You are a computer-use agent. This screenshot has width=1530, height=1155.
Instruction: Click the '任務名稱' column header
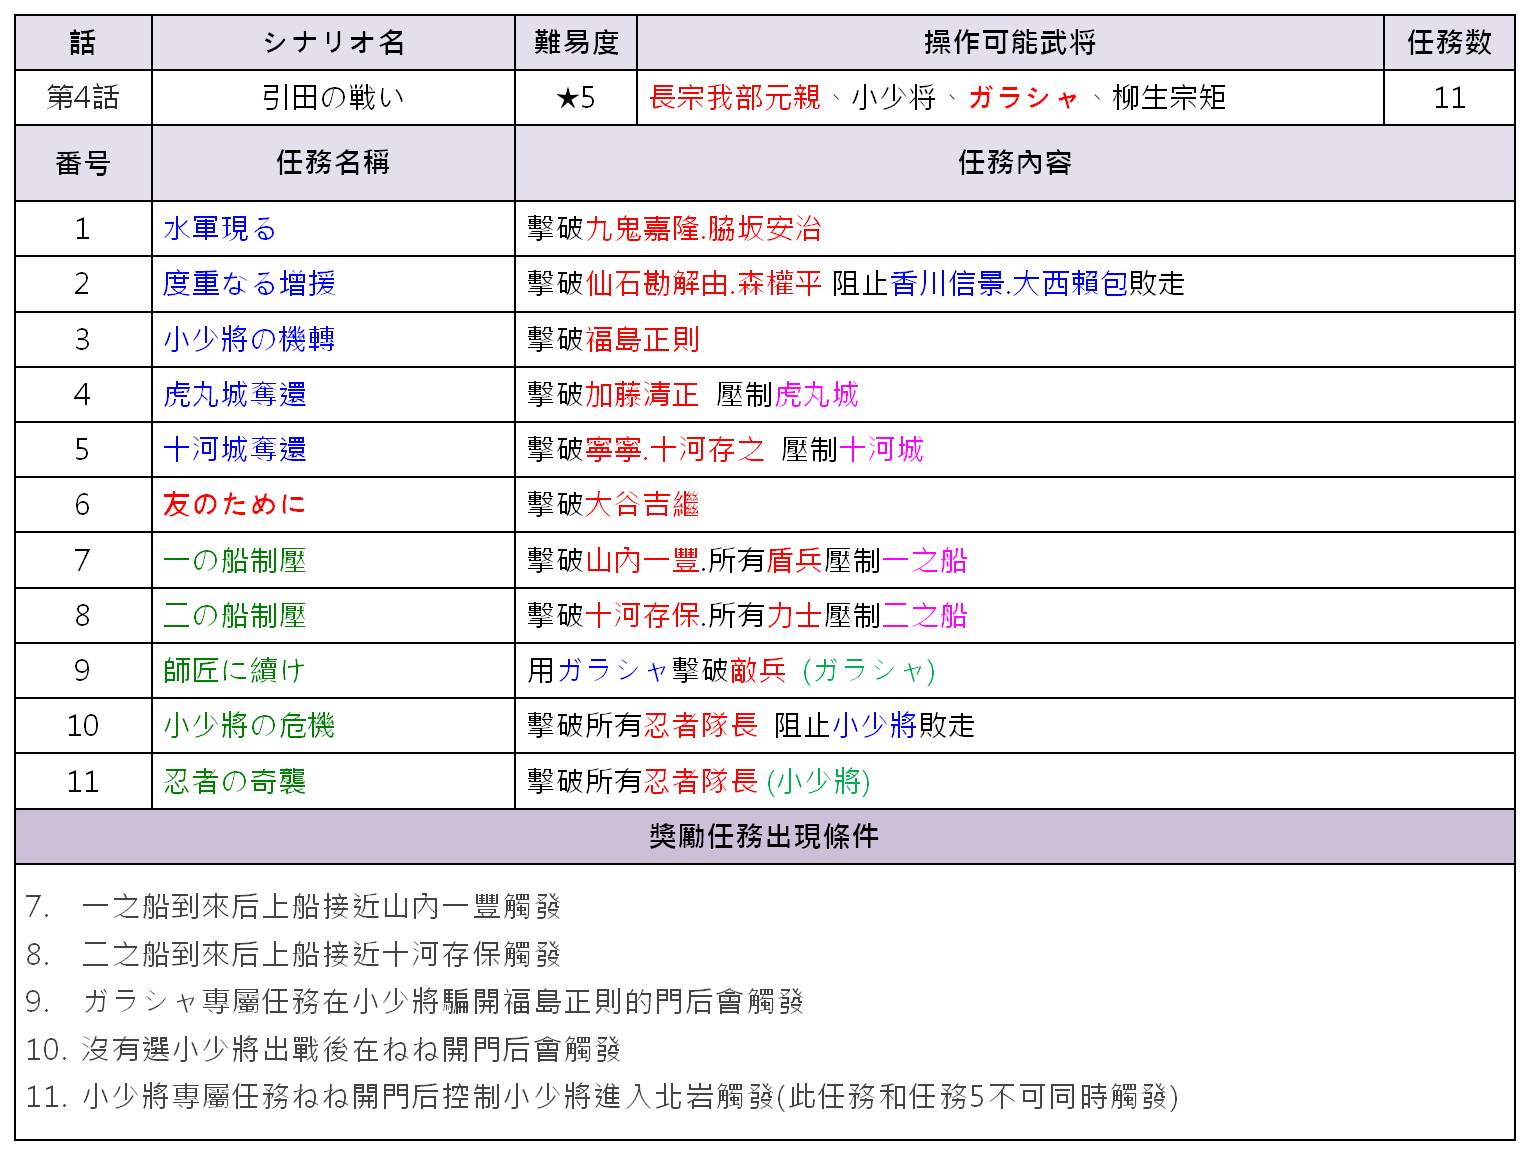[x=333, y=163]
